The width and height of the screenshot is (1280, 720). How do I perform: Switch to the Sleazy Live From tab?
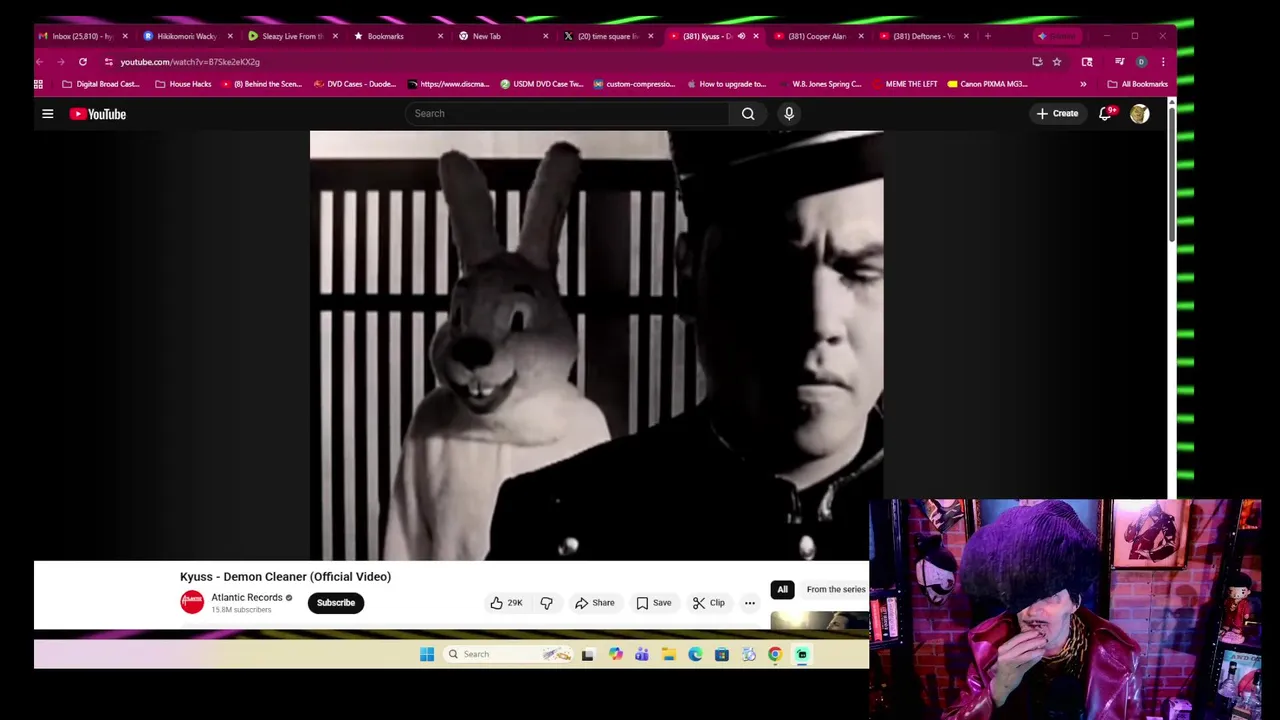292,36
